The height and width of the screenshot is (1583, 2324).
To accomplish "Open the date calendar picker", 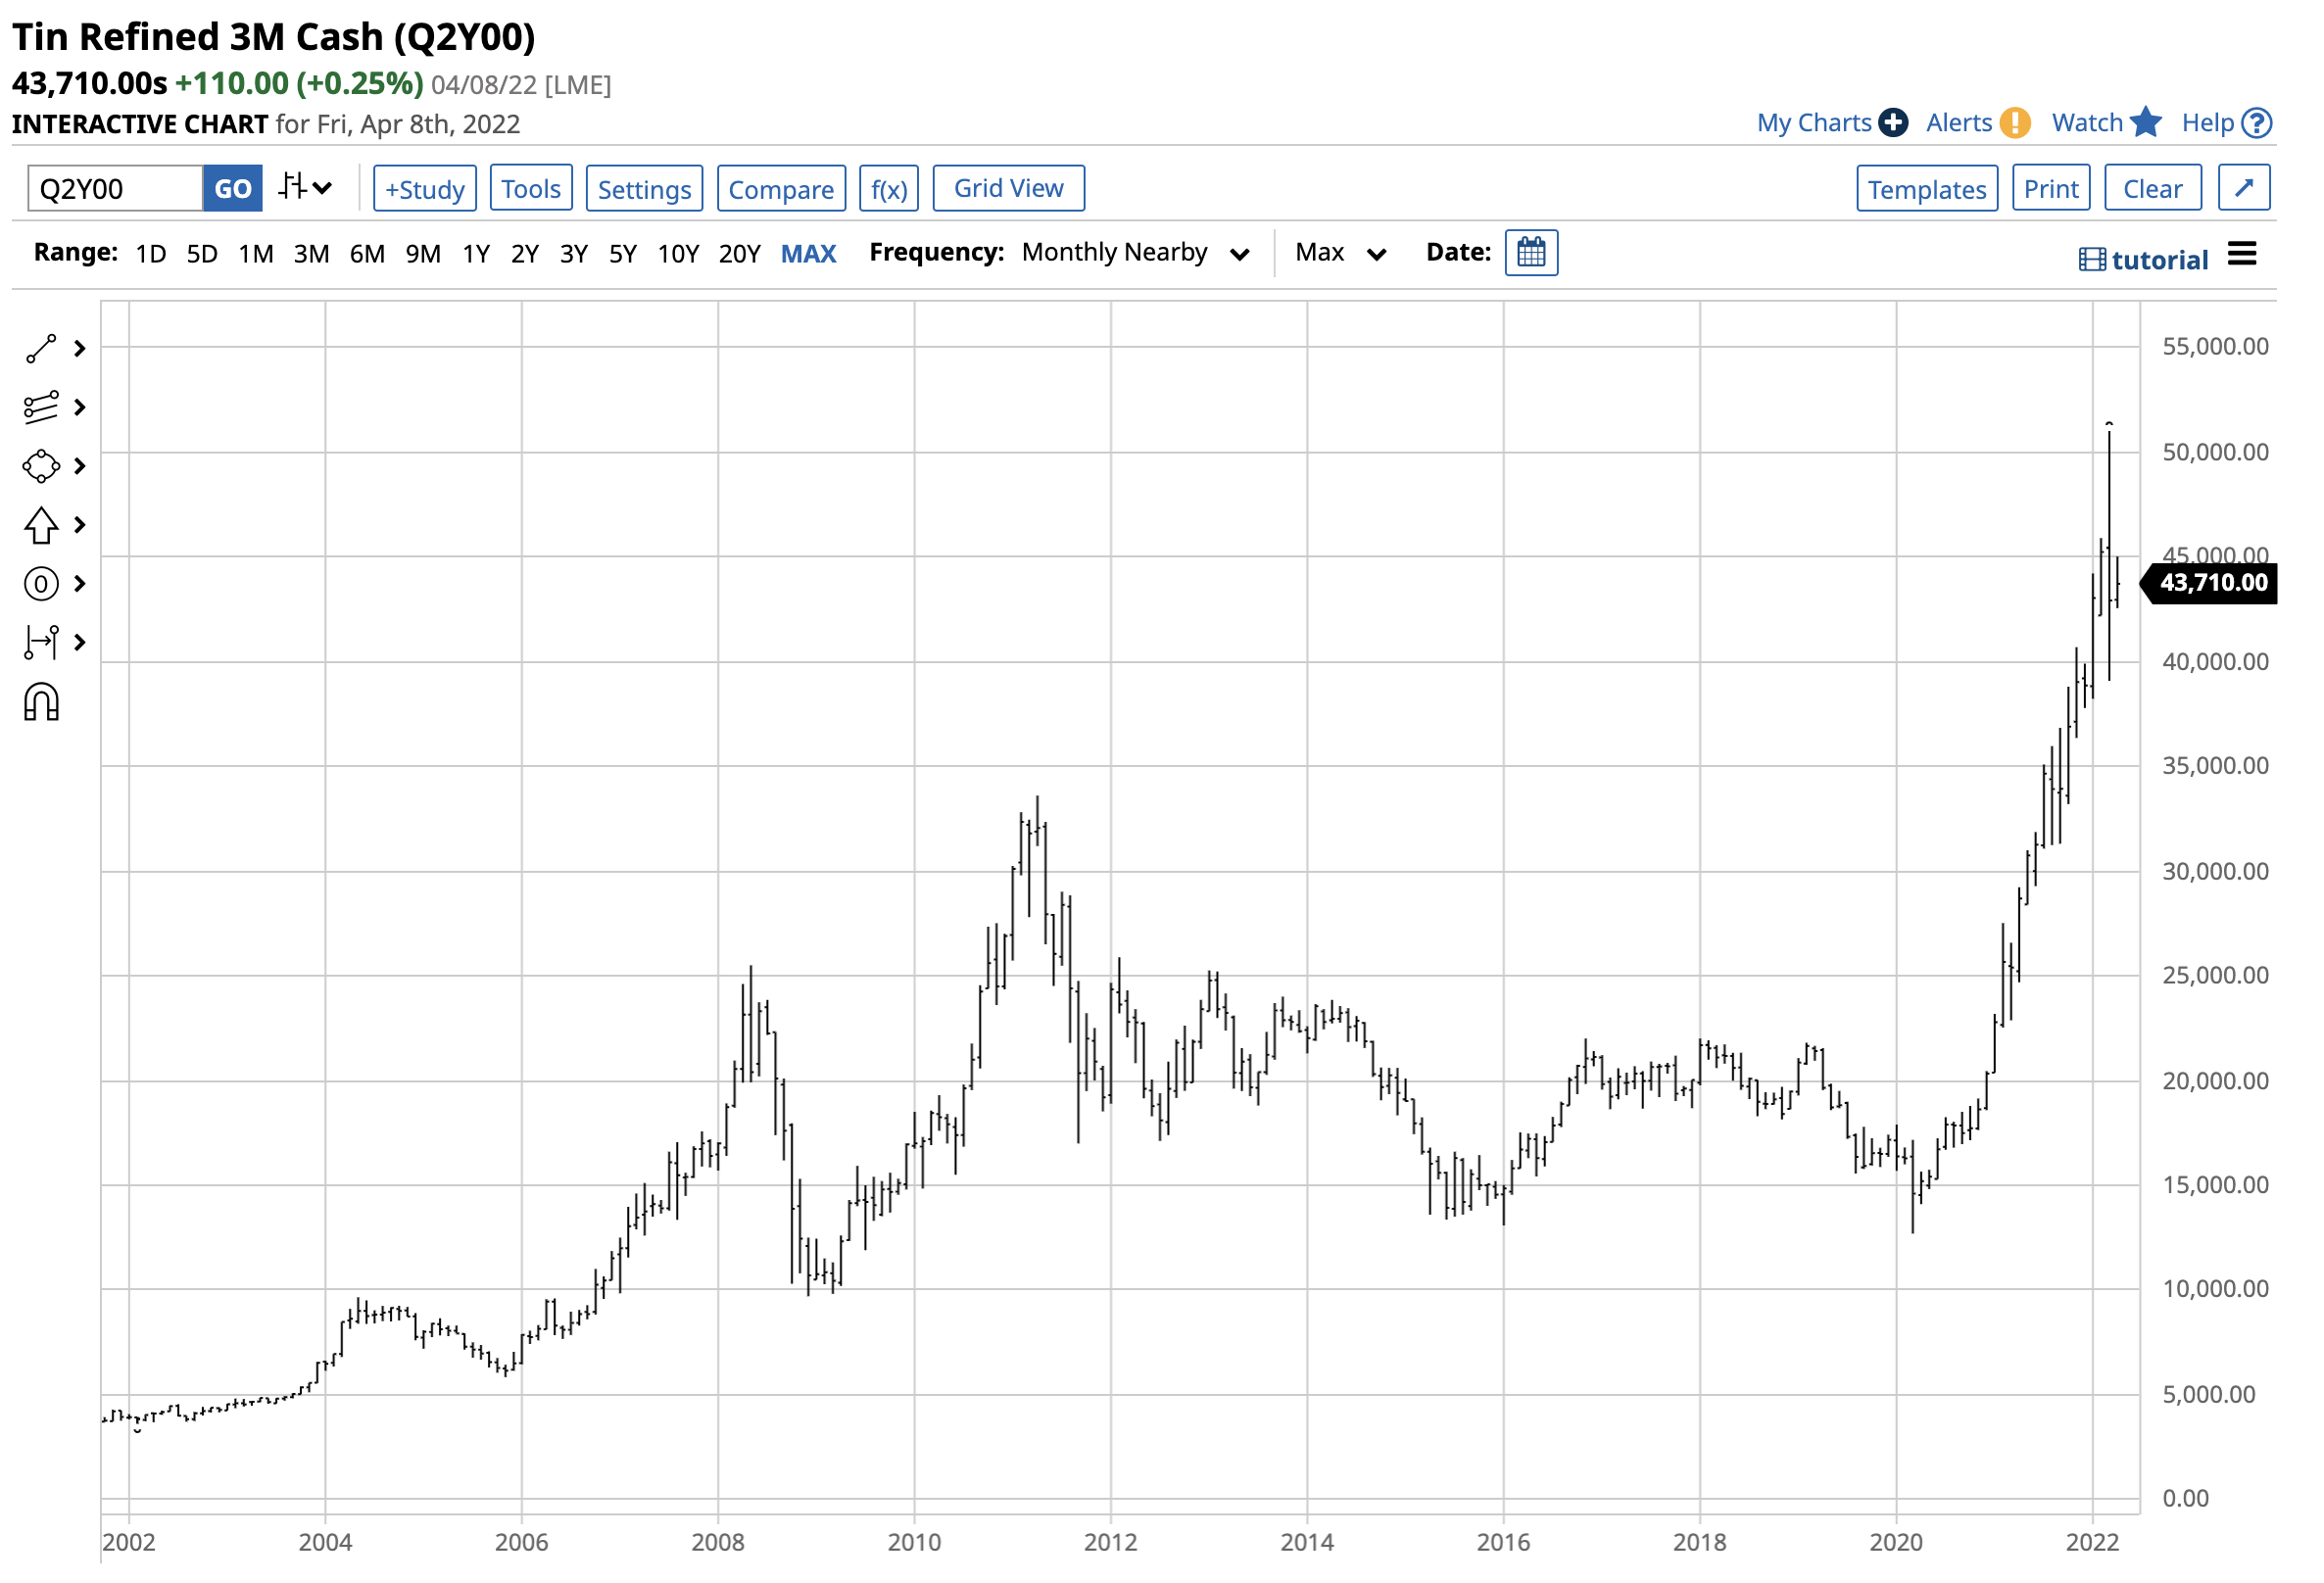I will click(x=1531, y=253).
